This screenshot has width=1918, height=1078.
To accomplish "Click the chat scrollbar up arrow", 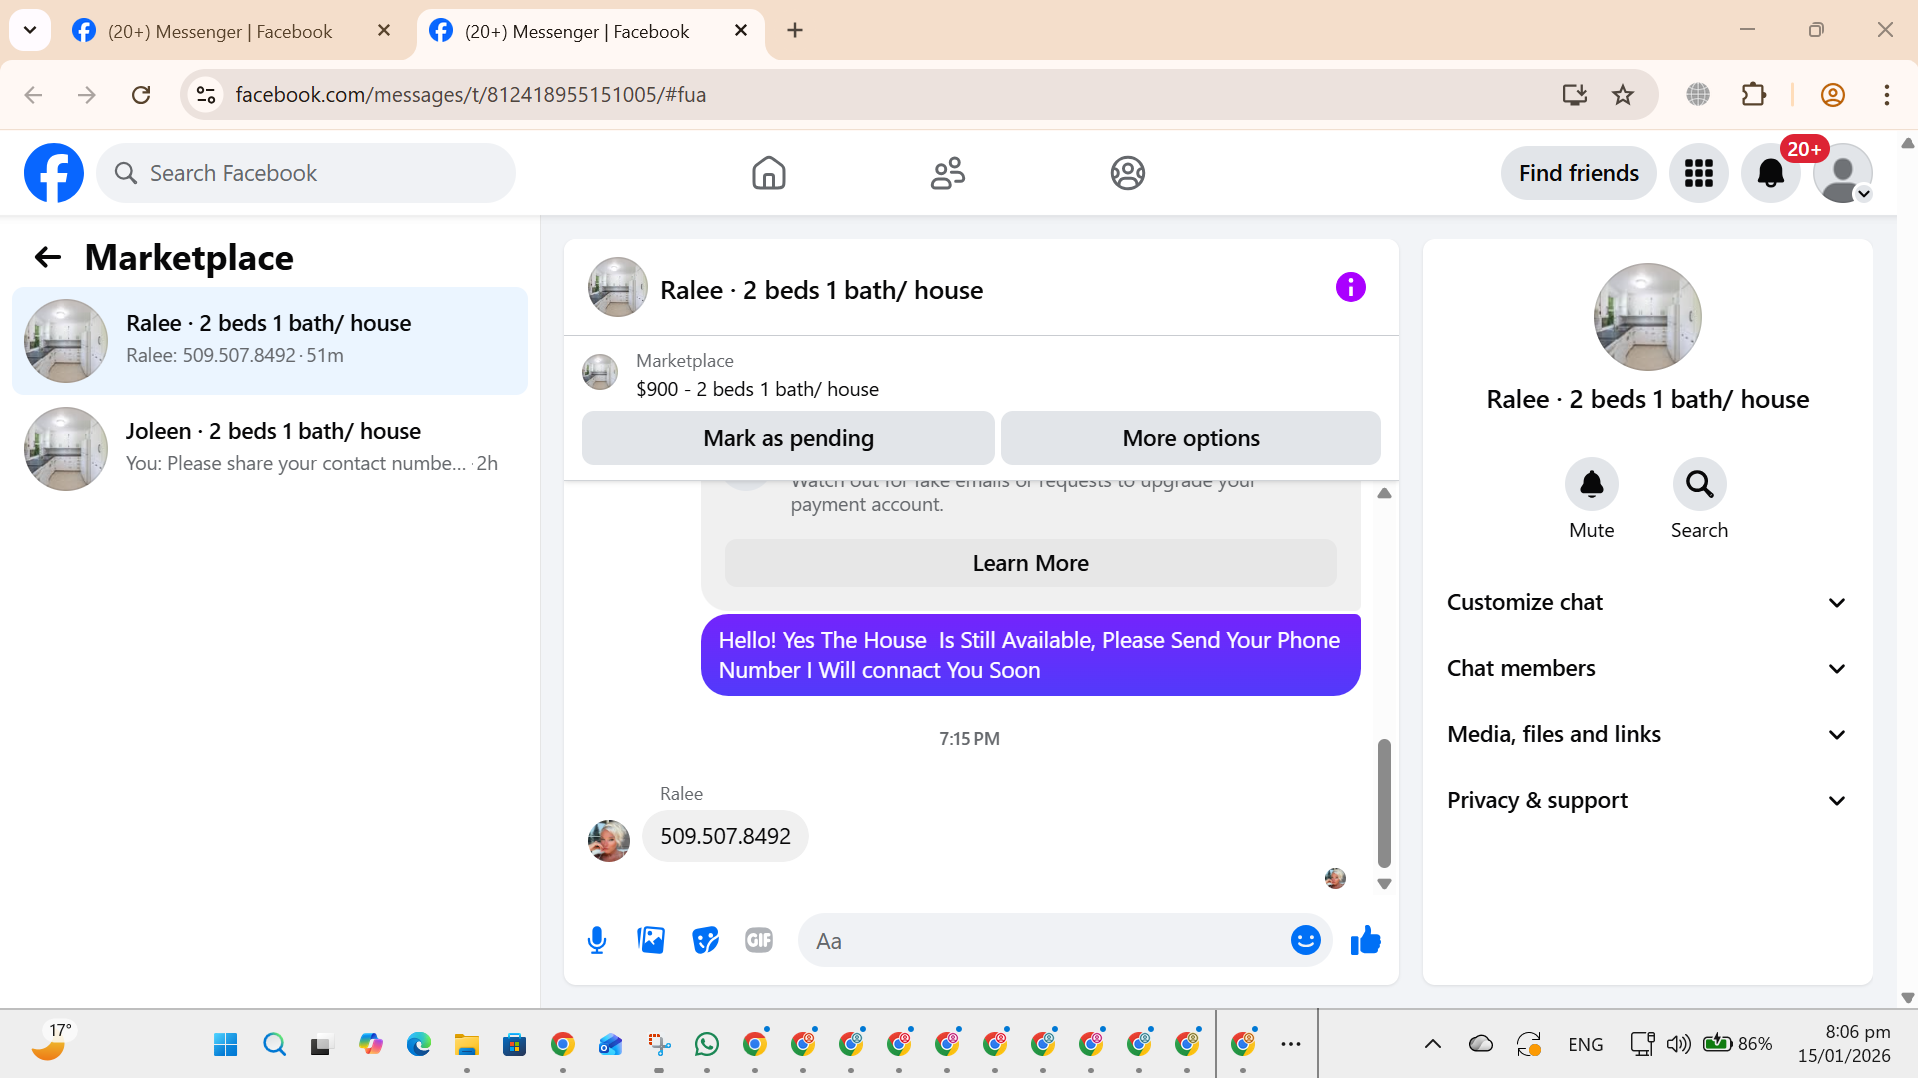I will (x=1384, y=493).
